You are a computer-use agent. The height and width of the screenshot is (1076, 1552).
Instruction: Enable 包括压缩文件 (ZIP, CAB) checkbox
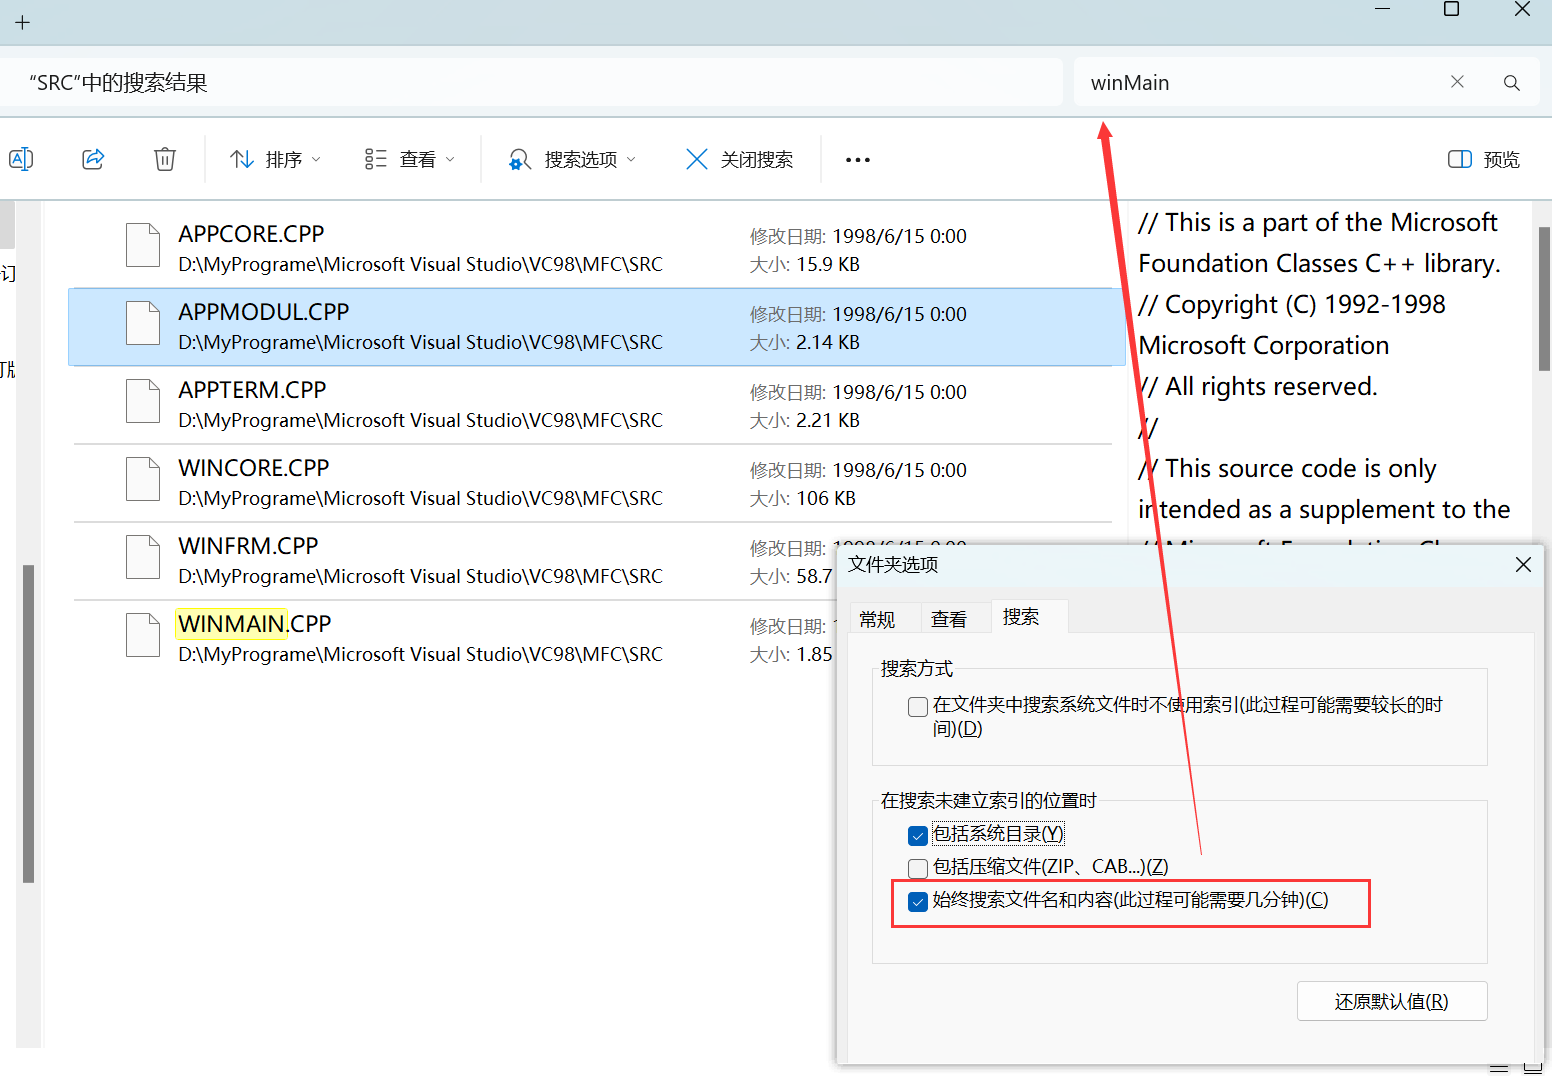point(918,868)
